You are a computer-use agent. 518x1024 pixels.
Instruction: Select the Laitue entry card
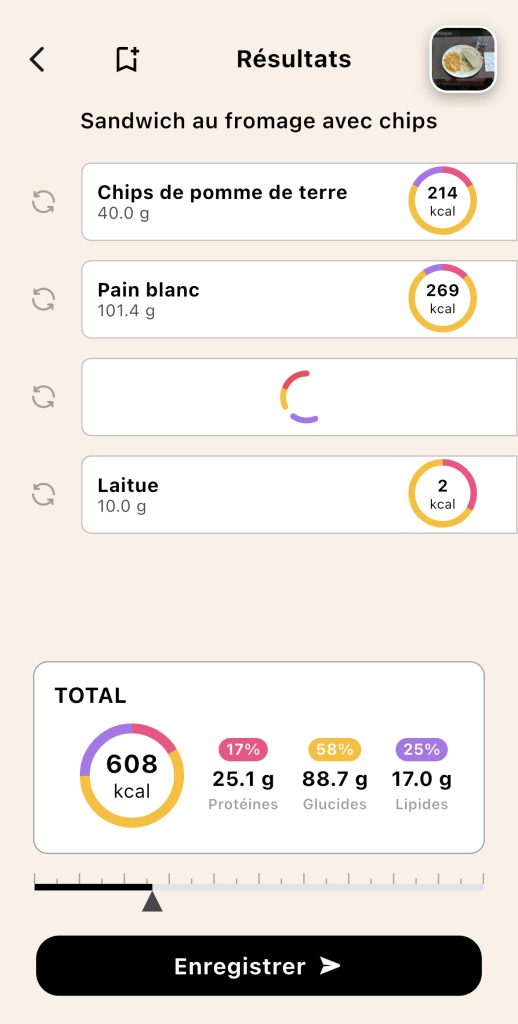tap(300, 494)
